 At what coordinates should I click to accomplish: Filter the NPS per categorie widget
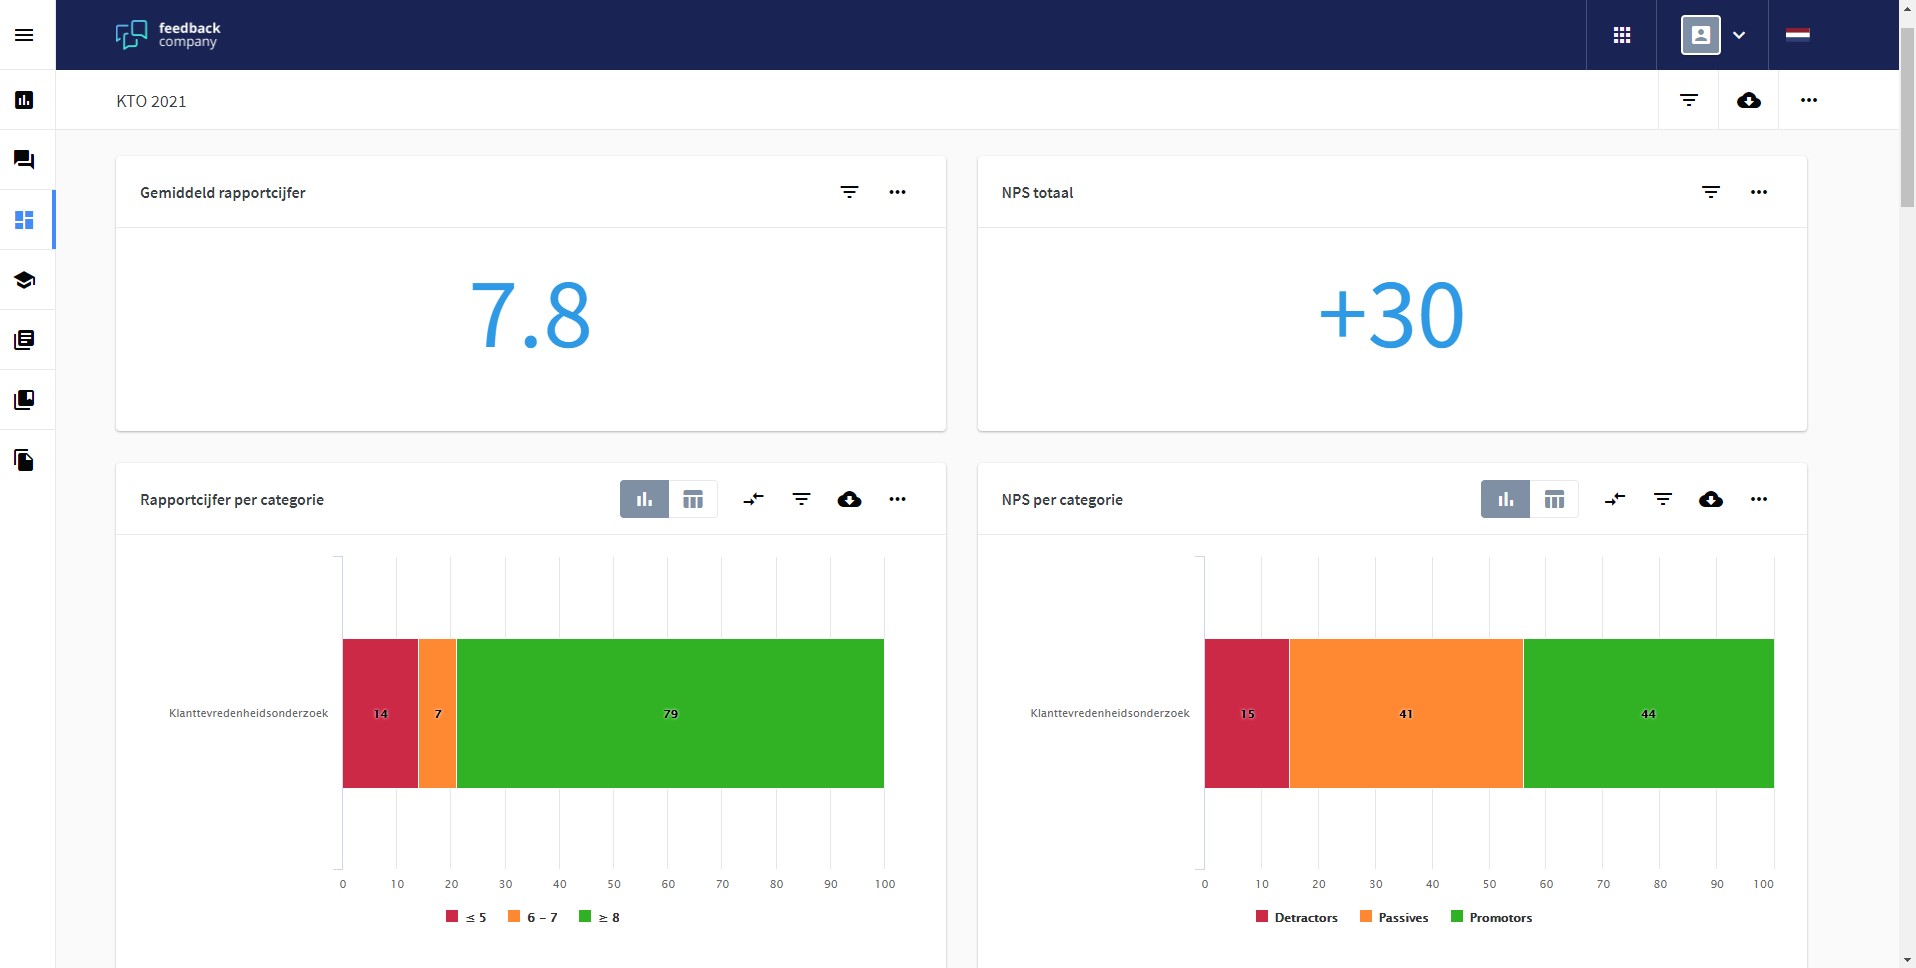tap(1663, 499)
